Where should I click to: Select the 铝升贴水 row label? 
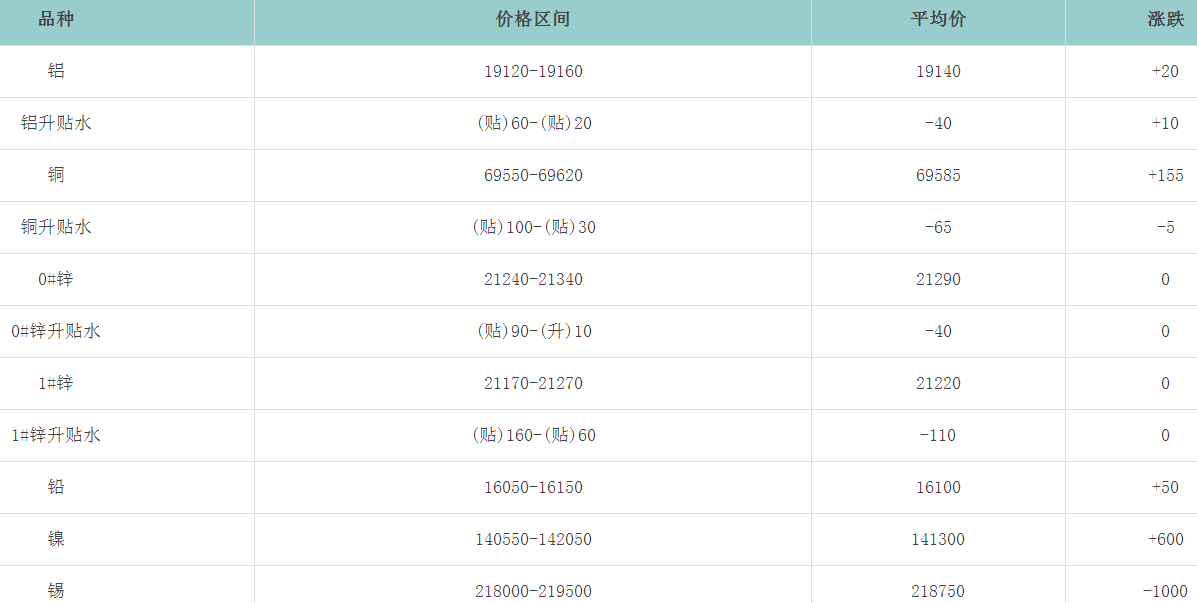56,124
